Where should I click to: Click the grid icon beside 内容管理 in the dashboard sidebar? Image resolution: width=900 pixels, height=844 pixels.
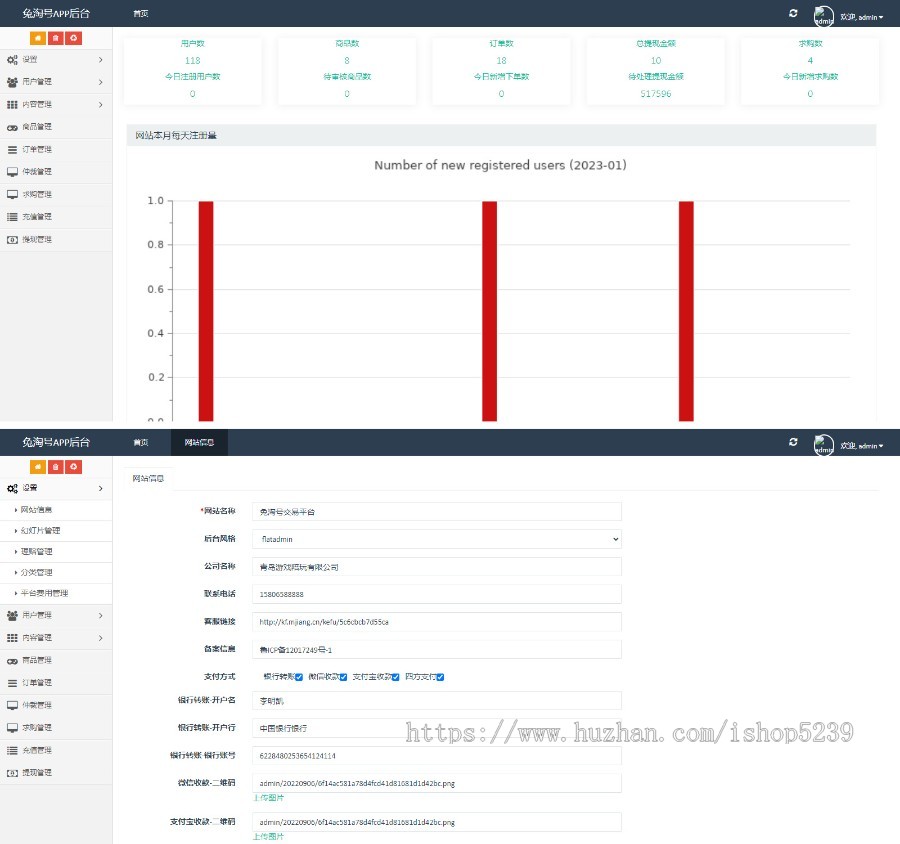[12, 104]
